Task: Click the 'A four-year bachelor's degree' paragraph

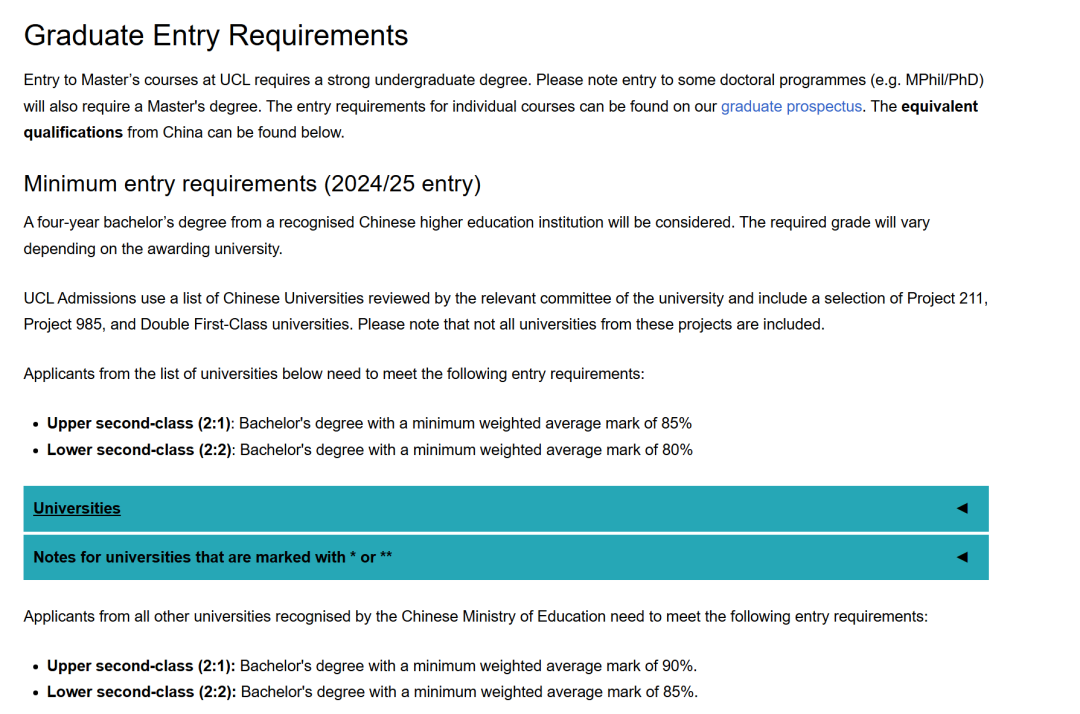Action: (476, 223)
